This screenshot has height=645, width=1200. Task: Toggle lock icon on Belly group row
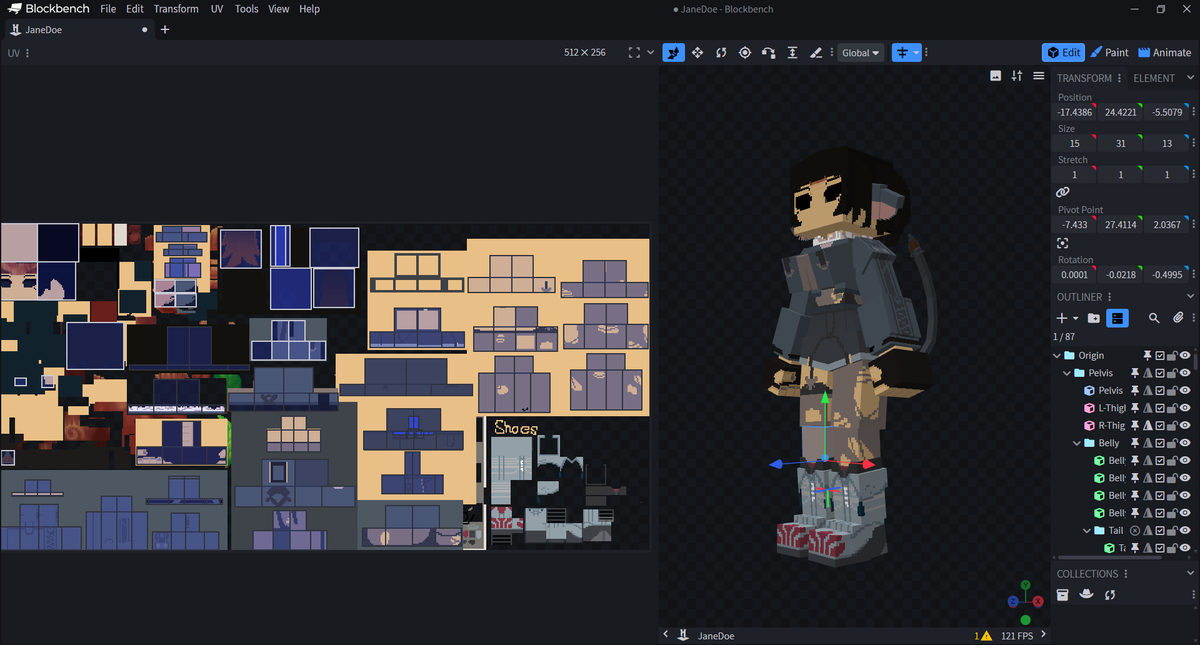(x=1173, y=443)
